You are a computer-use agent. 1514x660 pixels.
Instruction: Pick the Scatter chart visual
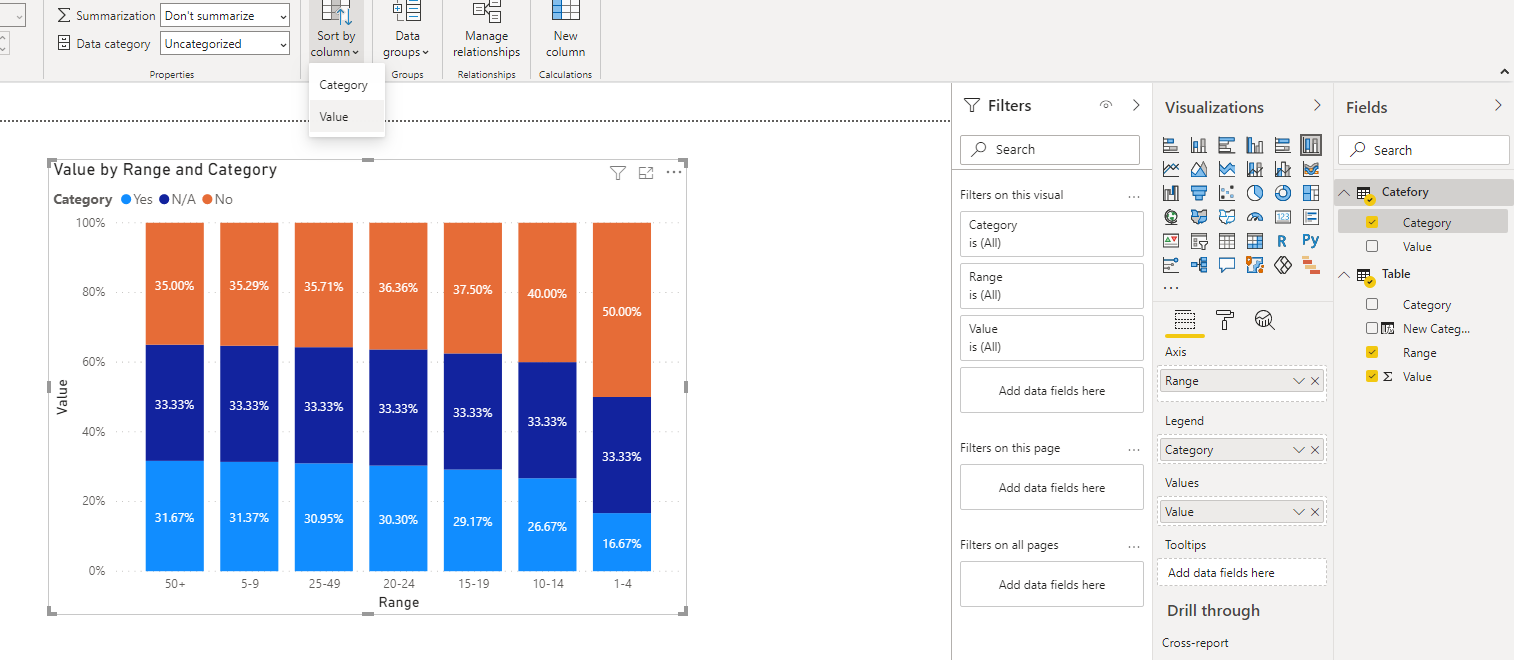tap(1227, 193)
